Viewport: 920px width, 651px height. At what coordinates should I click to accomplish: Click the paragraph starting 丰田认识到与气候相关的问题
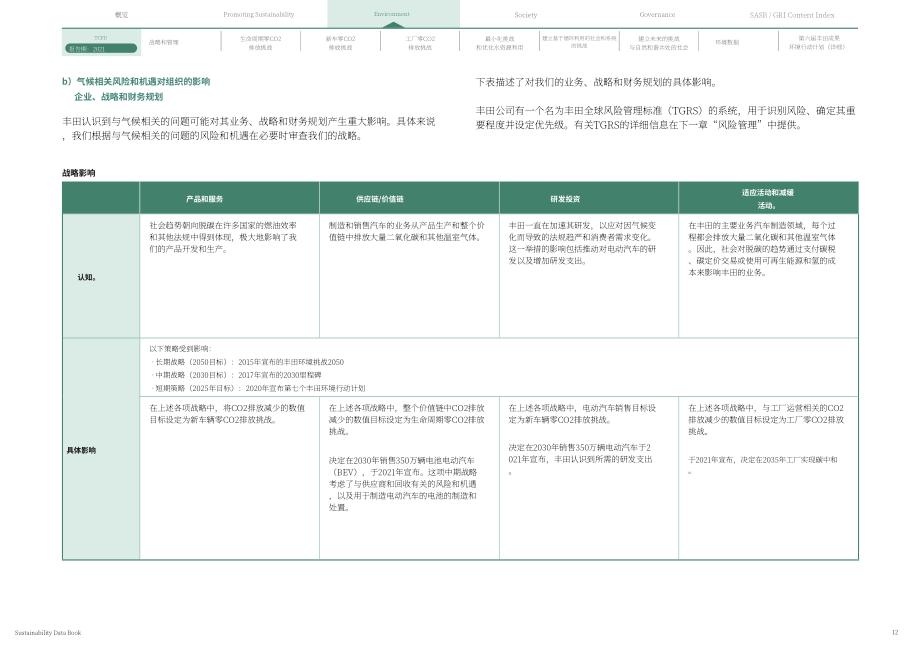tap(249, 128)
